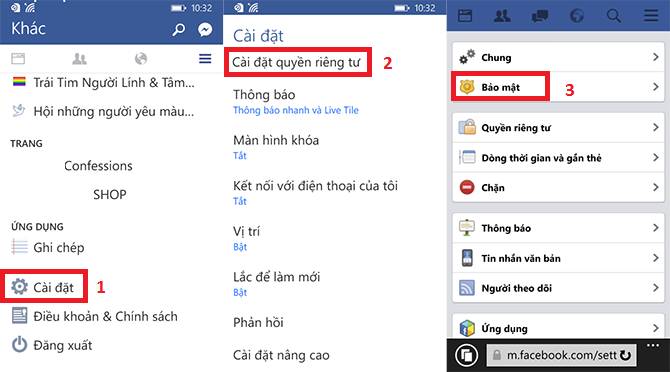Open news feed tab icon in left panel
The height and width of the screenshot is (372, 670).
[x=18, y=59]
